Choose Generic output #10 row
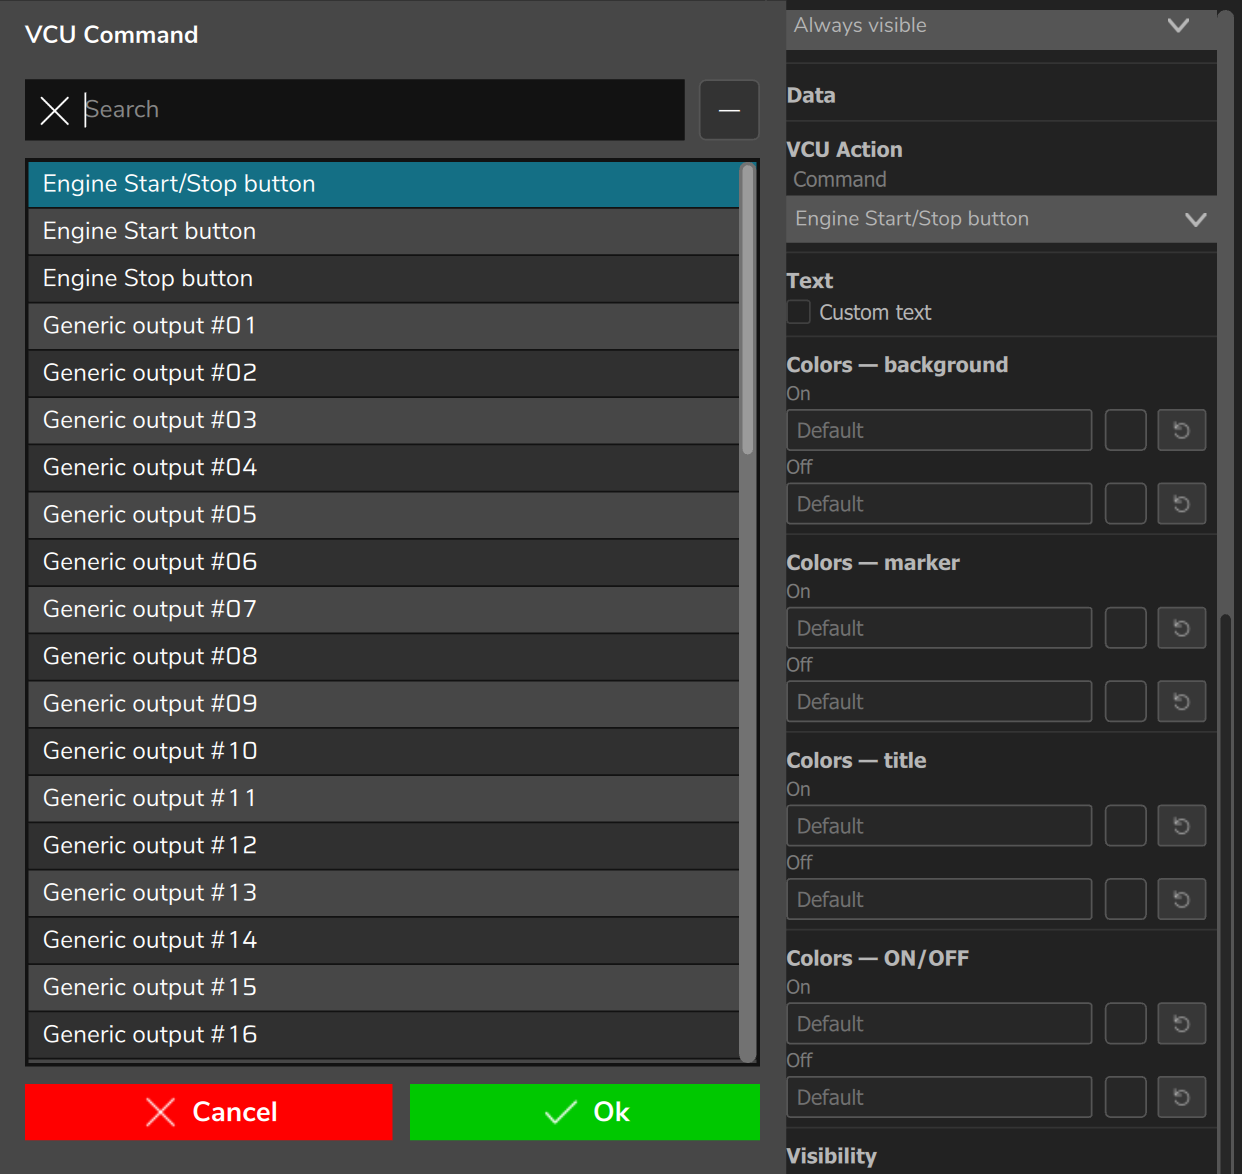Screen dimensions: 1242x1174 384,751
